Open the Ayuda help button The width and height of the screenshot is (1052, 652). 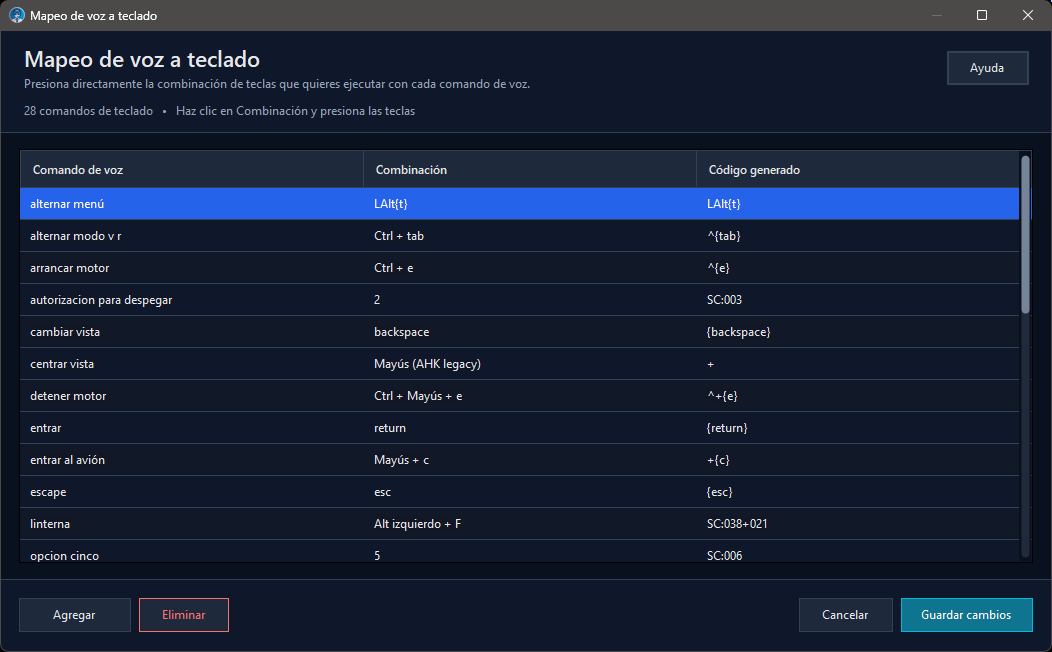(987, 68)
